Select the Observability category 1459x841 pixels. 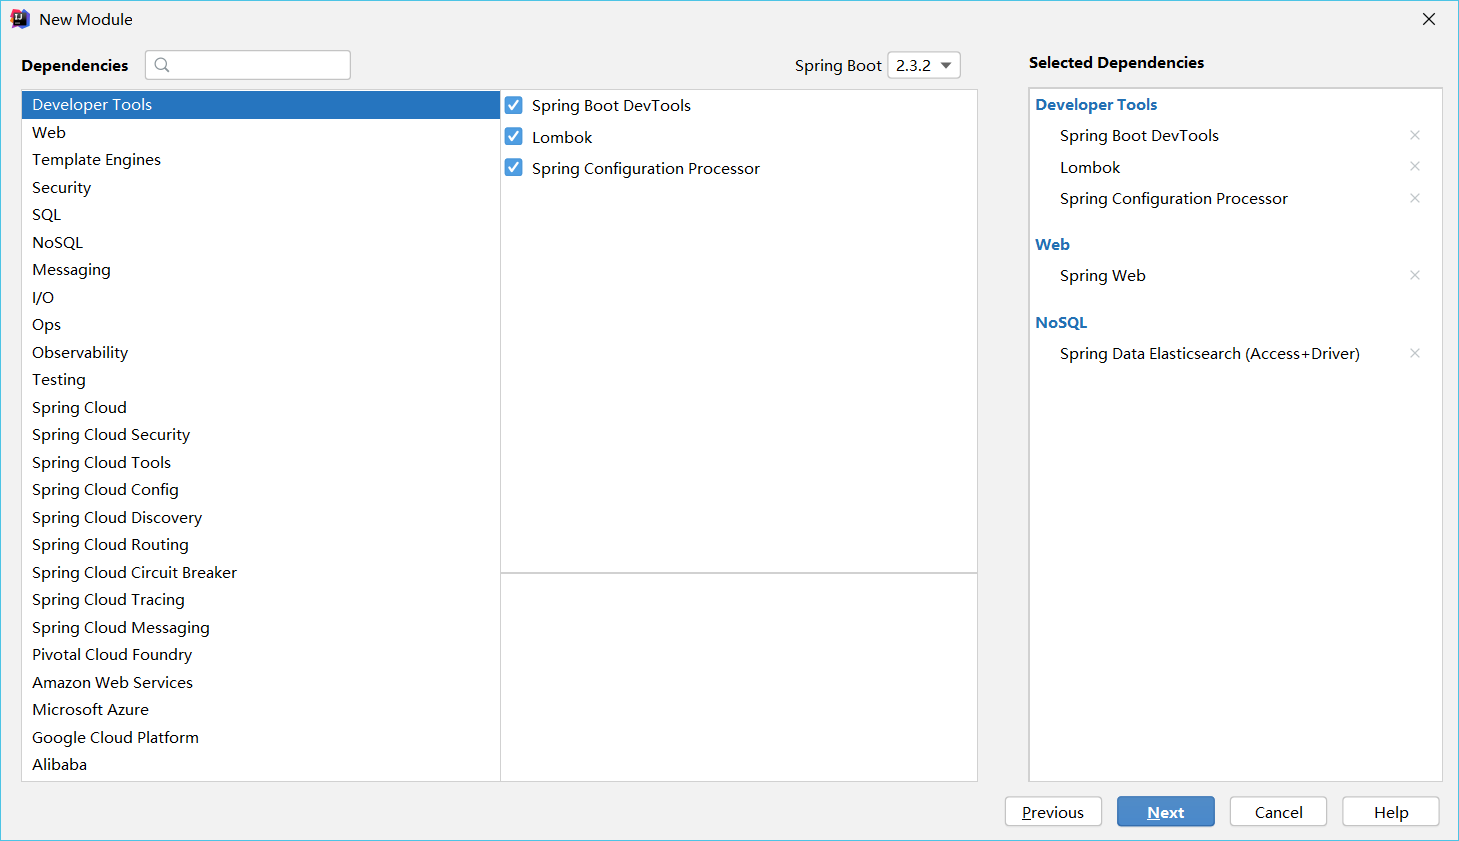[x=261, y=352]
